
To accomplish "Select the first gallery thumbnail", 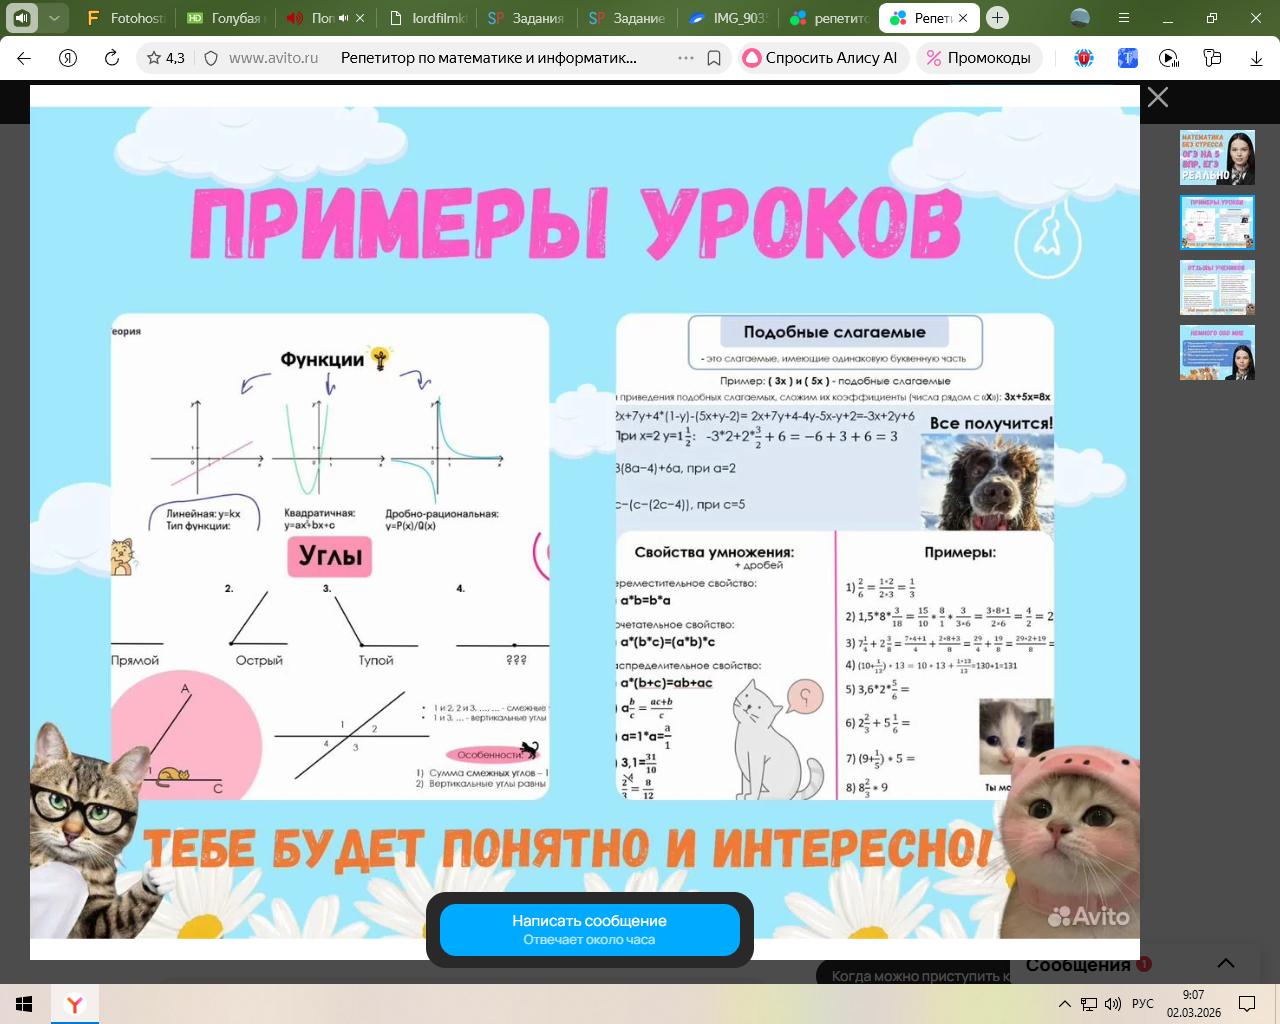I will [x=1217, y=157].
